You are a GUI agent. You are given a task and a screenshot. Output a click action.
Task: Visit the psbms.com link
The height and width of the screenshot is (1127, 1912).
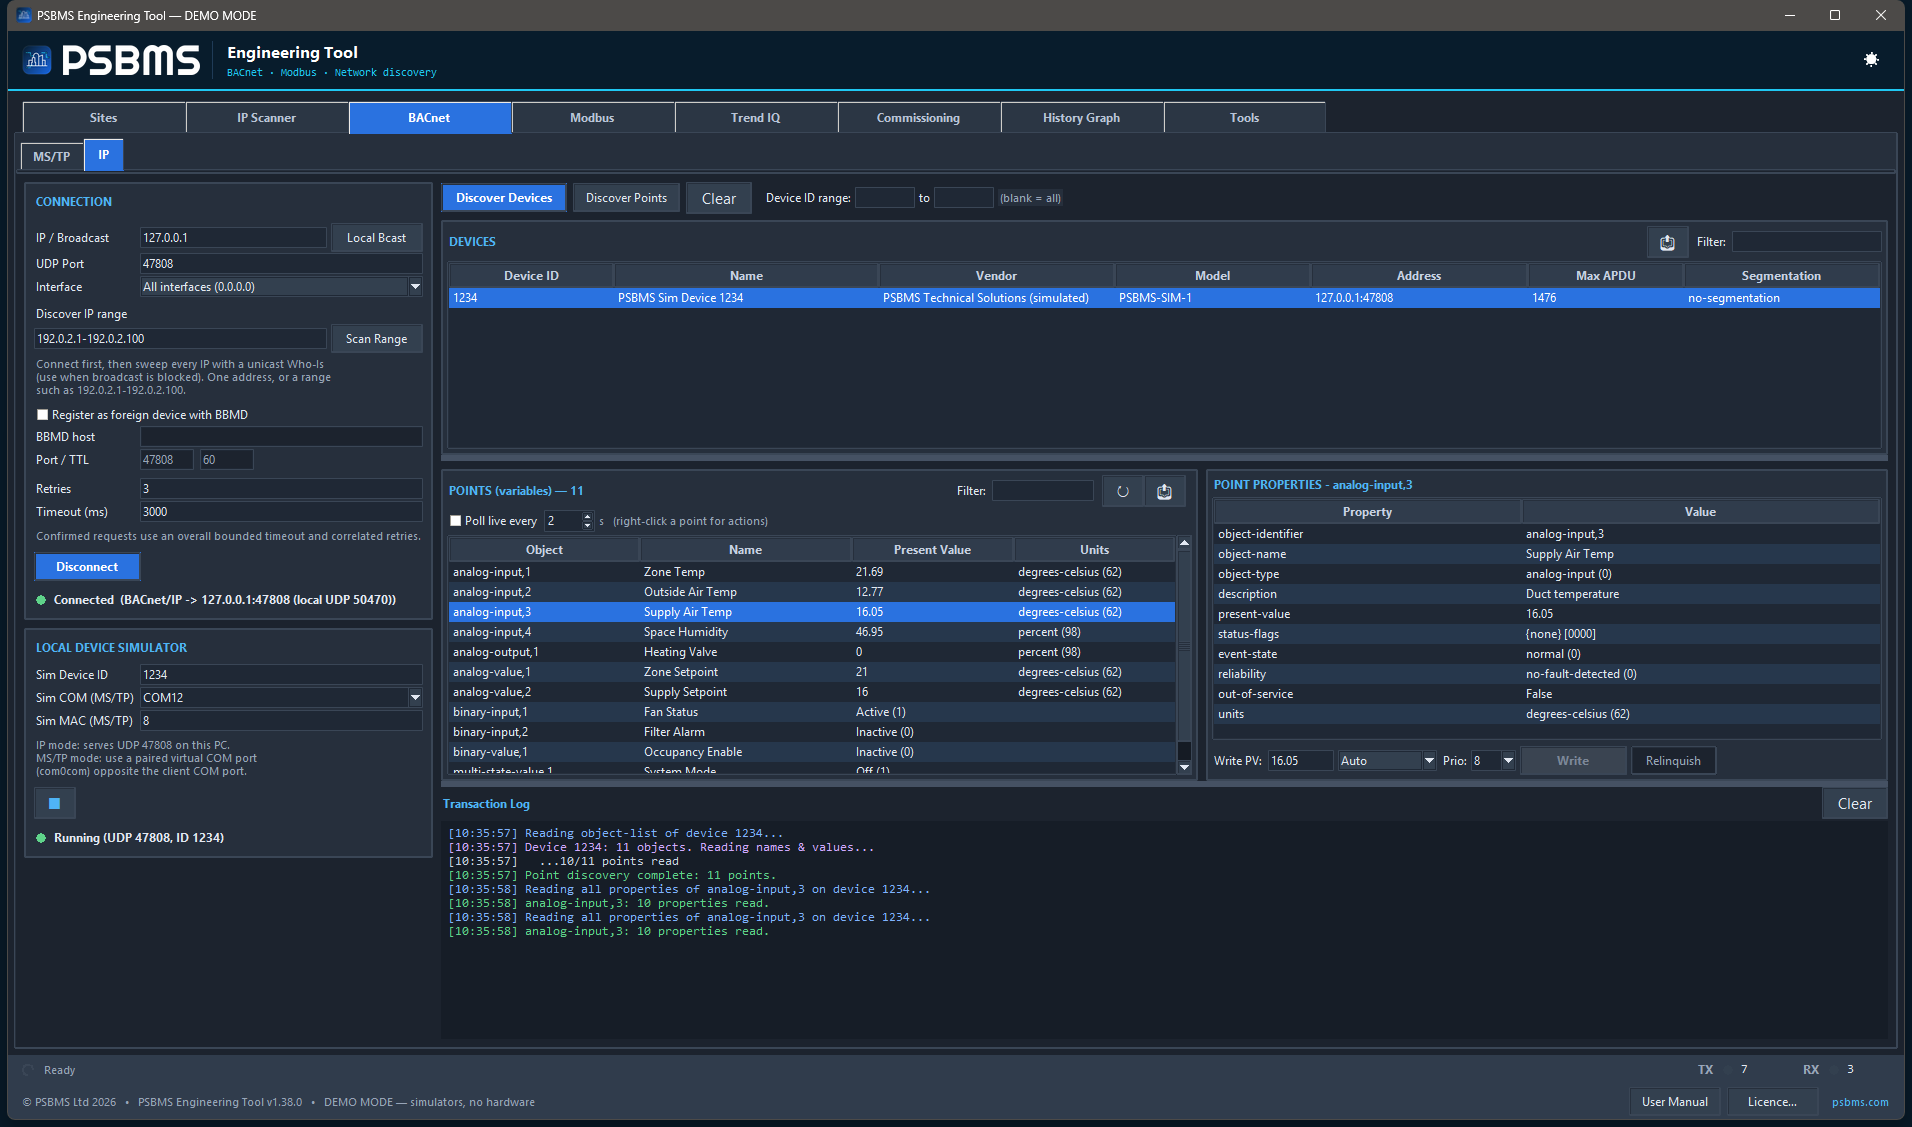pos(1860,1102)
